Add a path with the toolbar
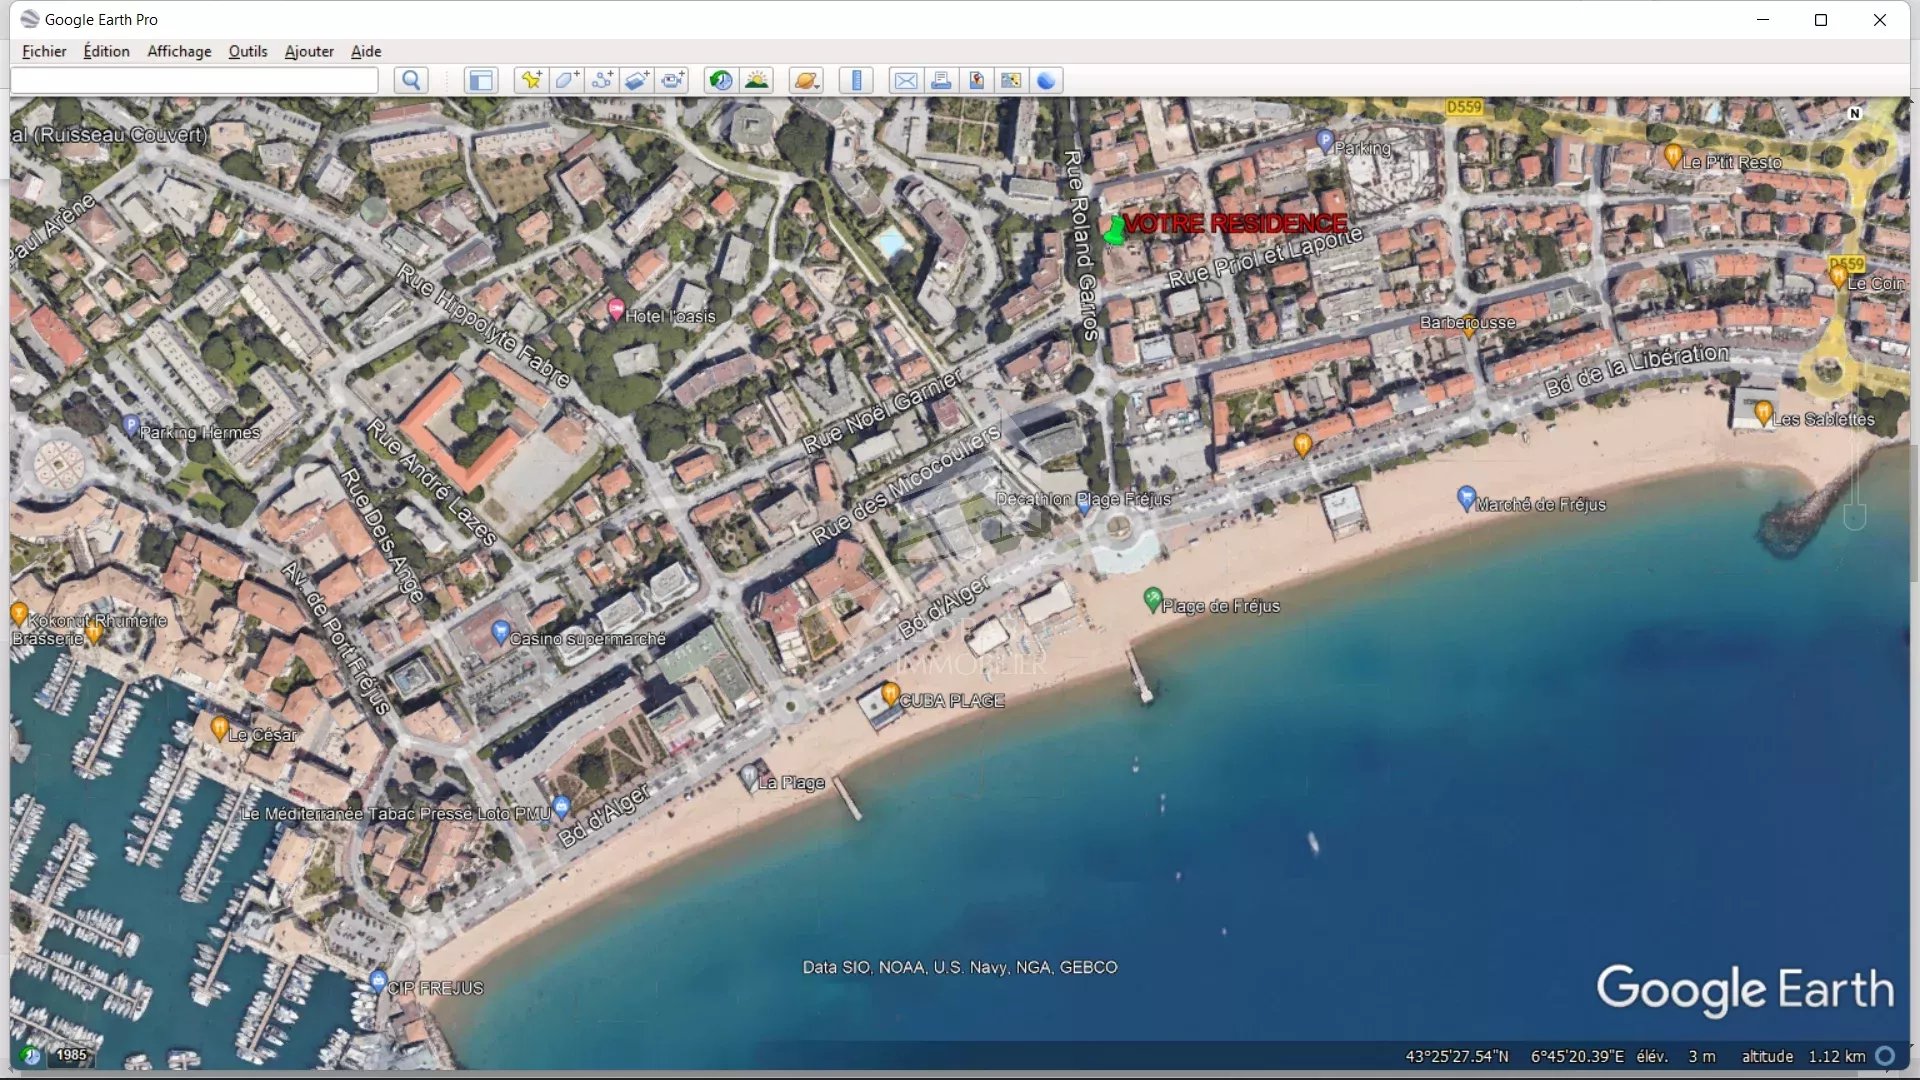This screenshot has width=1920, height=1080. click(x=602, y=81)
